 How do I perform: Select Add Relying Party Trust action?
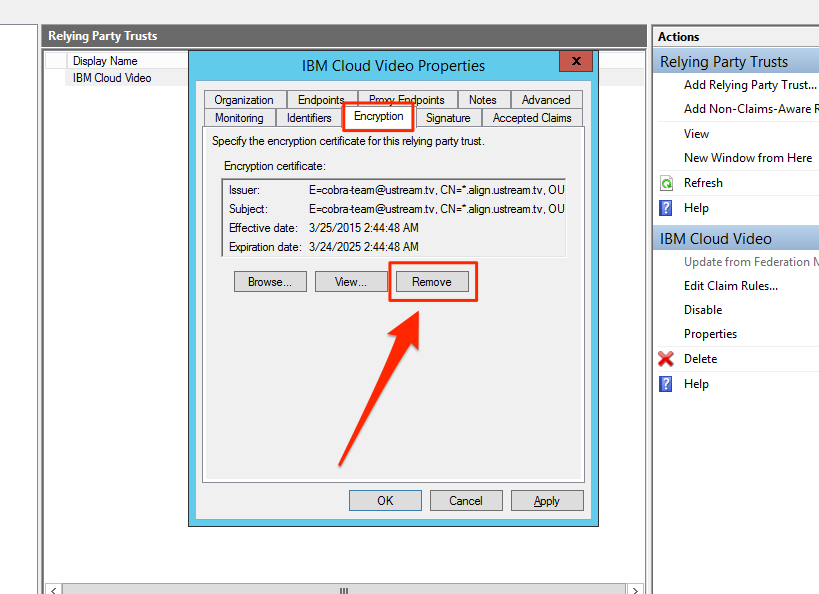(750, 85)
